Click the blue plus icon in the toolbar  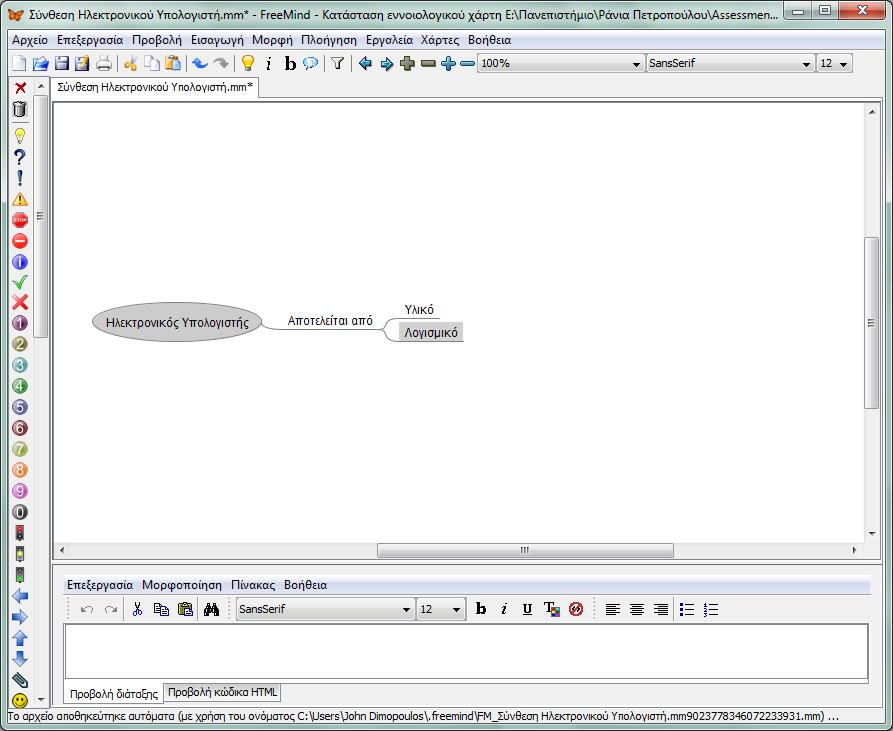[x=448, y=63]
